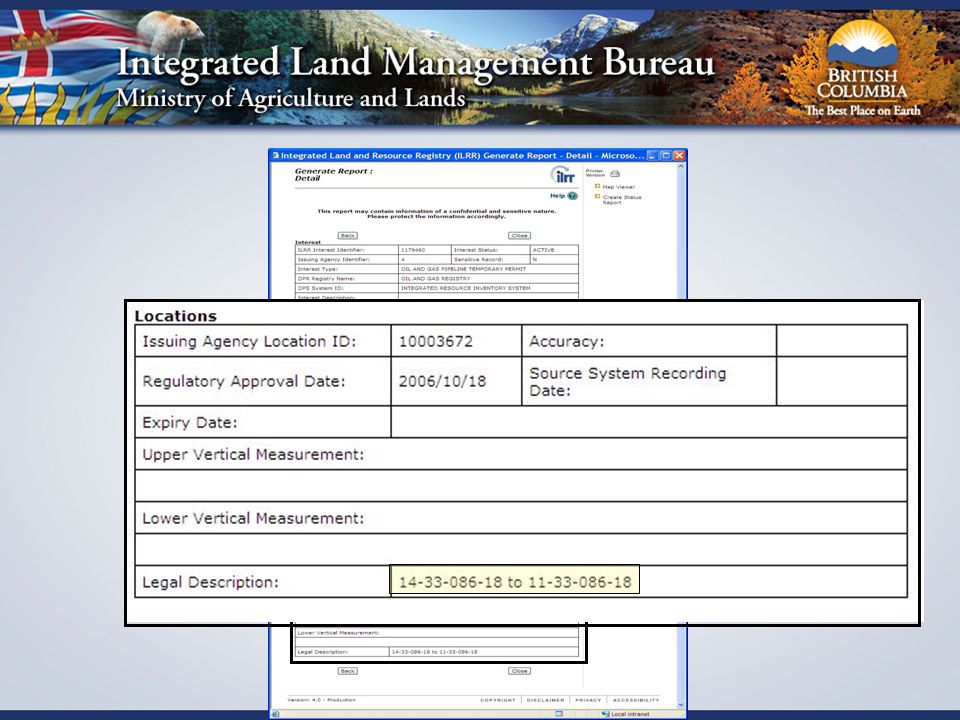Click the Back button below the Legal Description row
The image size is (960, 720).
tap(348, 671)
